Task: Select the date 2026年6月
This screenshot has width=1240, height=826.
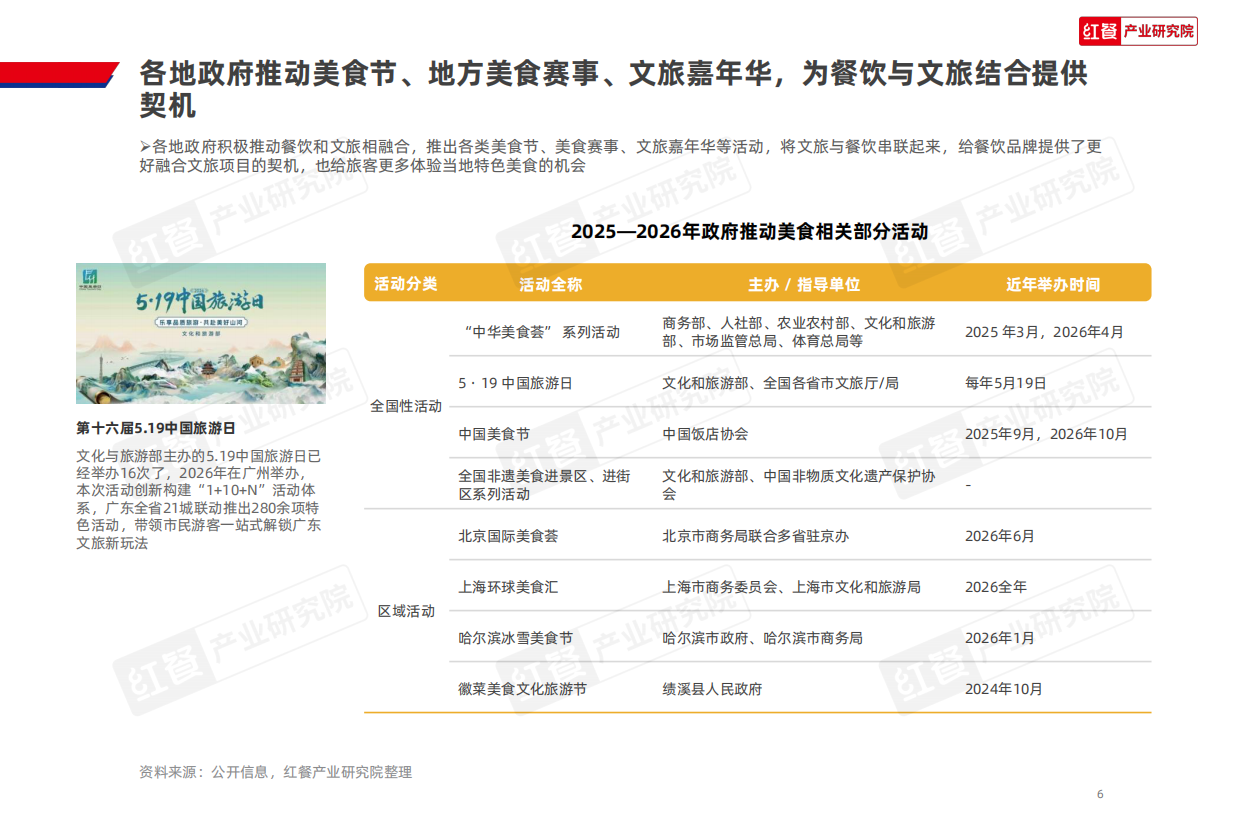Action: click(x=1000, y=536)
